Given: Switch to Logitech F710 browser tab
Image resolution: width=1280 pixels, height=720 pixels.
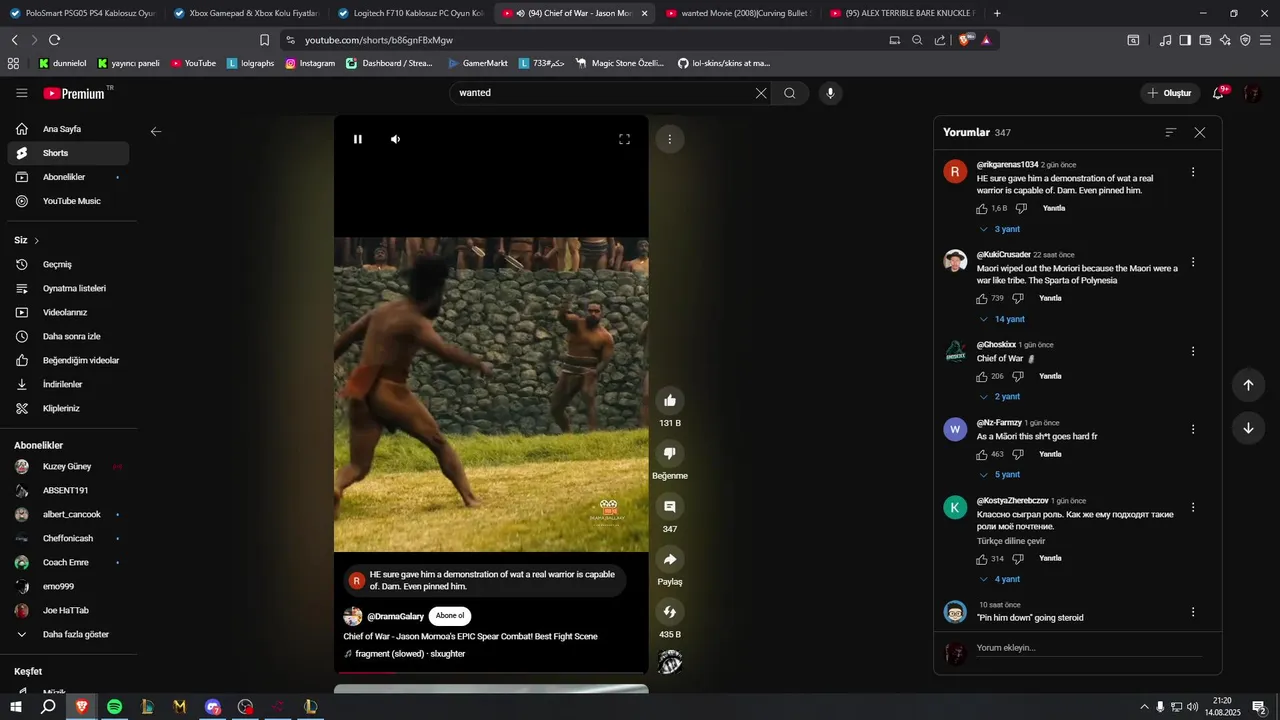Looking at the screenshot, I should (410, 13).
